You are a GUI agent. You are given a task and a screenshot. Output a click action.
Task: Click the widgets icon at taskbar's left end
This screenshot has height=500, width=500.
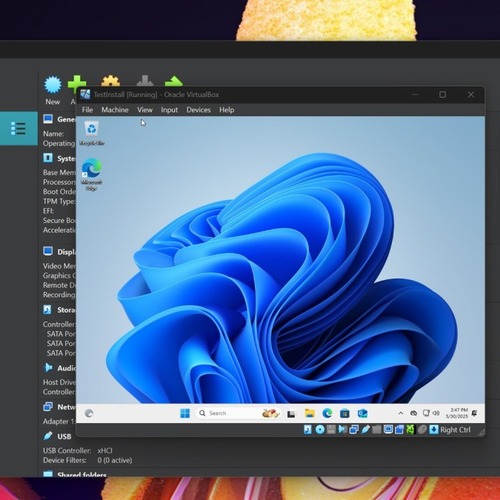pos(89,413)
